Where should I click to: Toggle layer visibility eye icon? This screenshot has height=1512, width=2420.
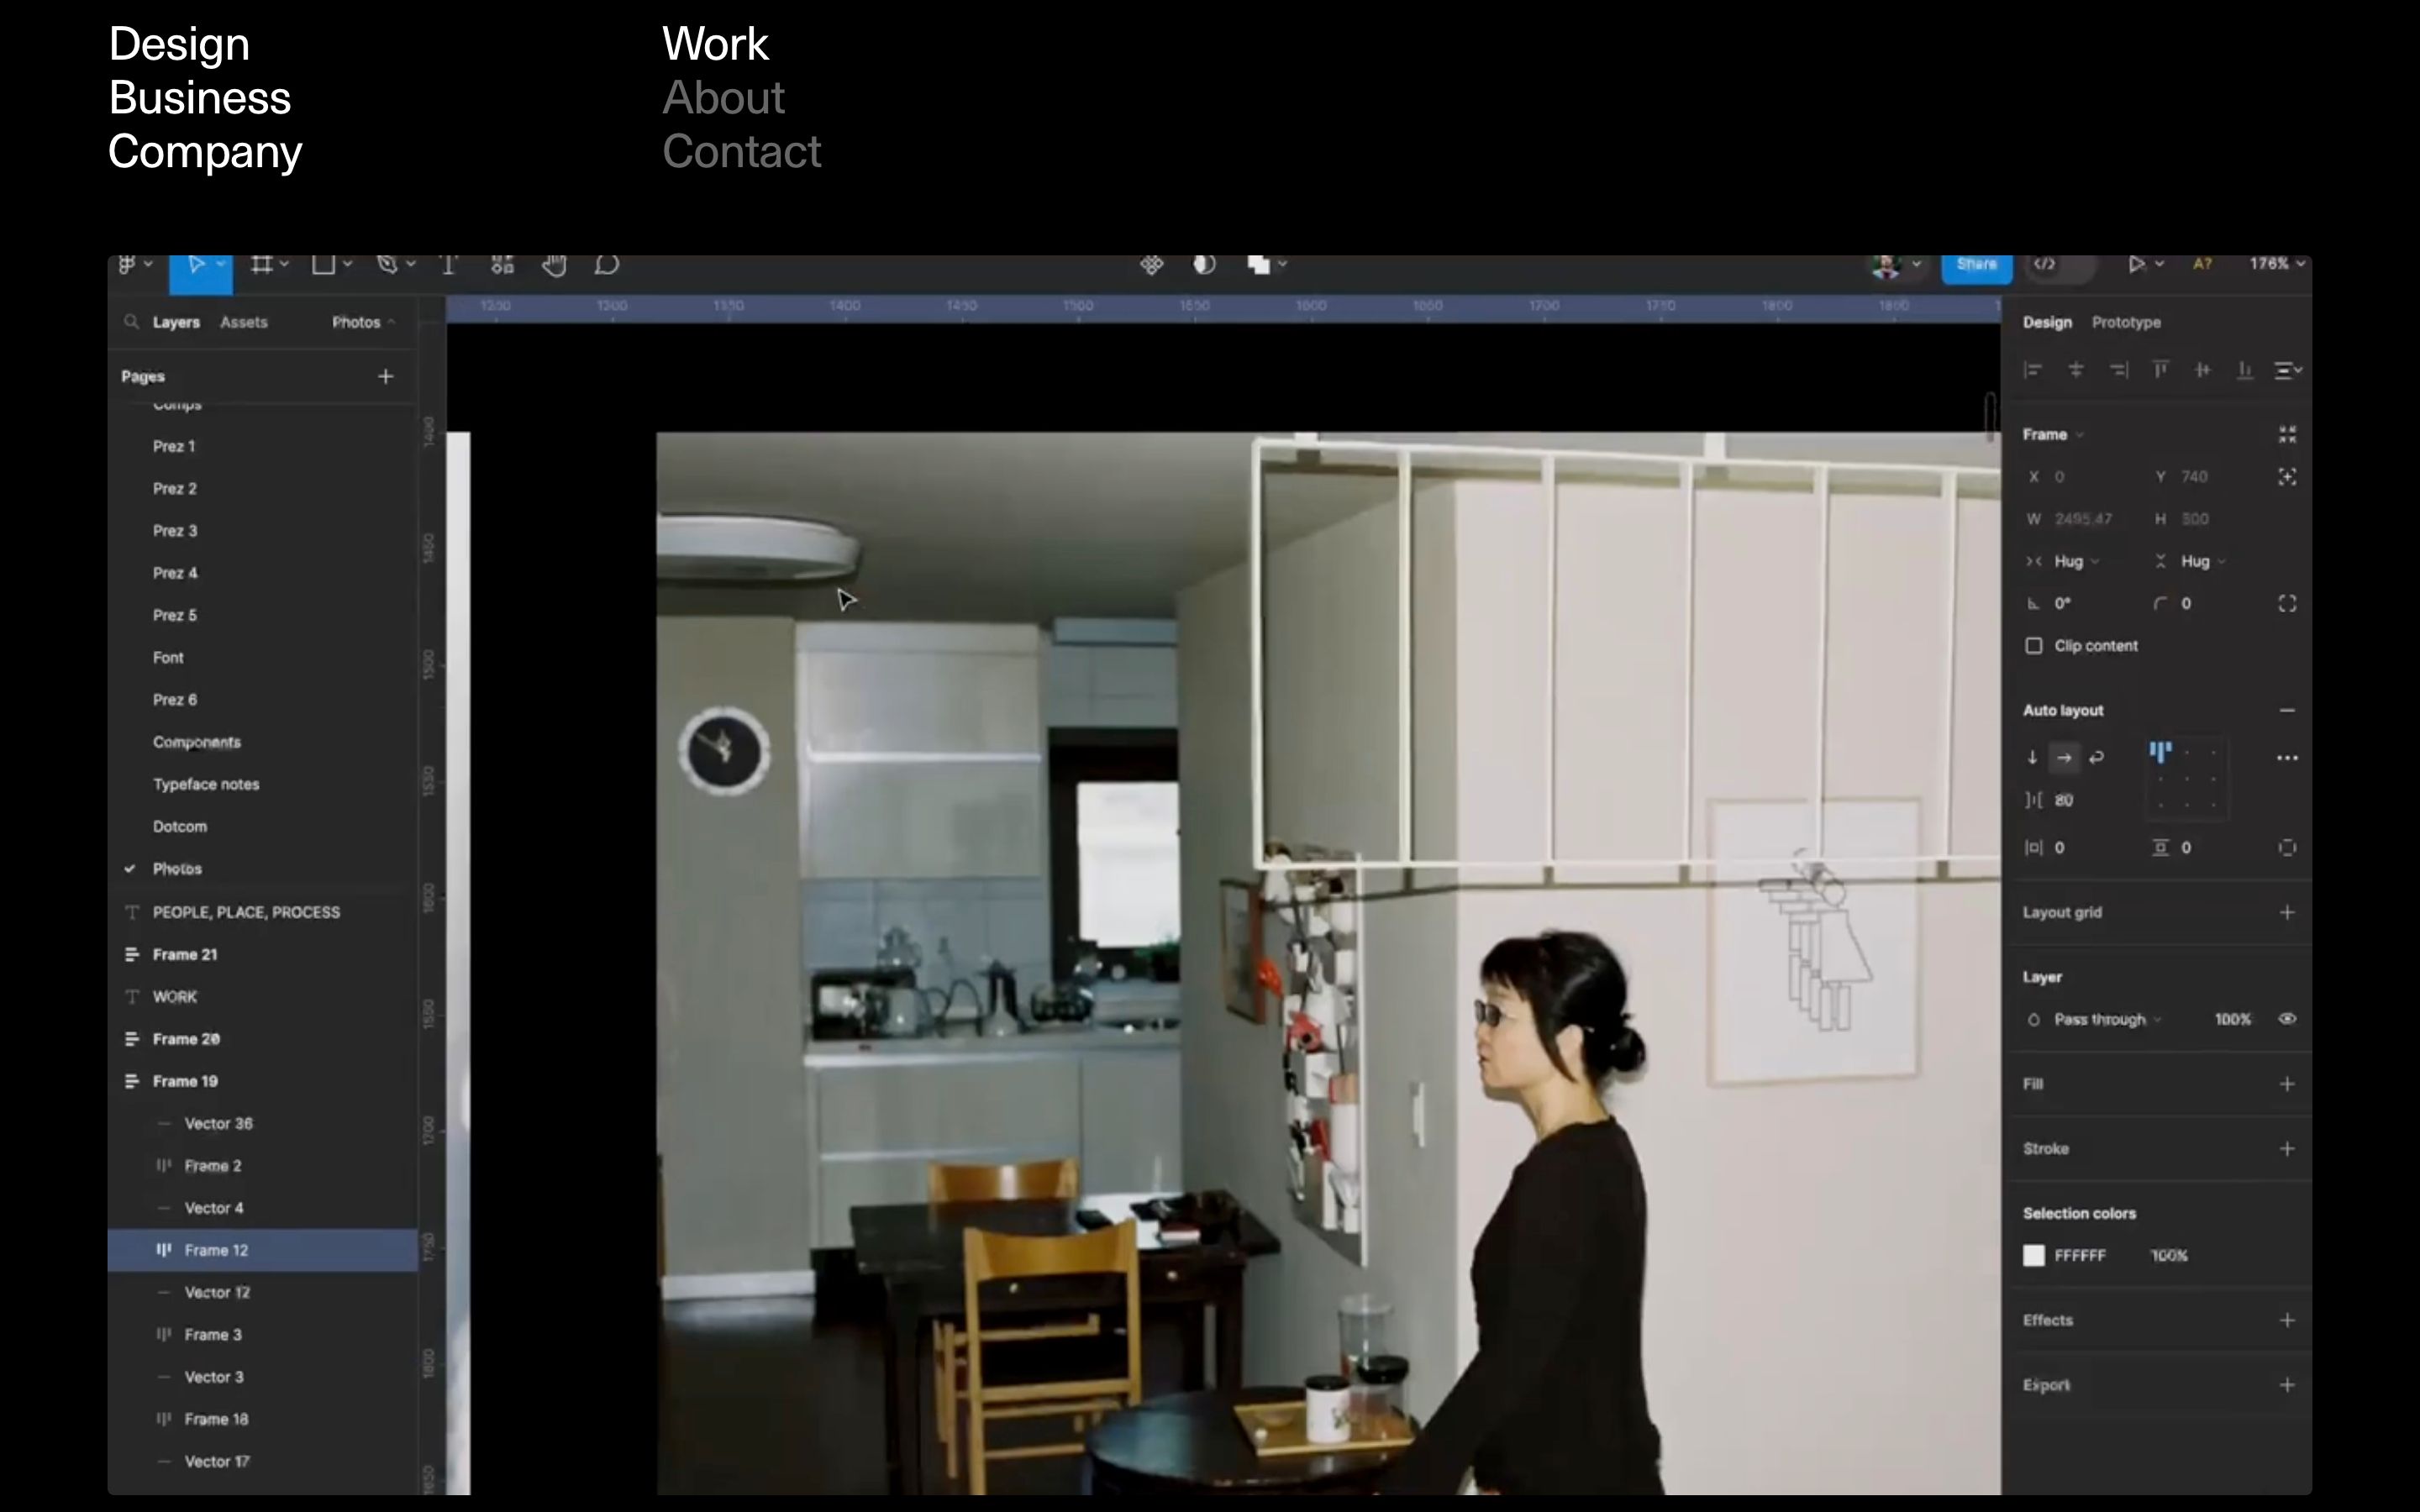[2286, 1019]
